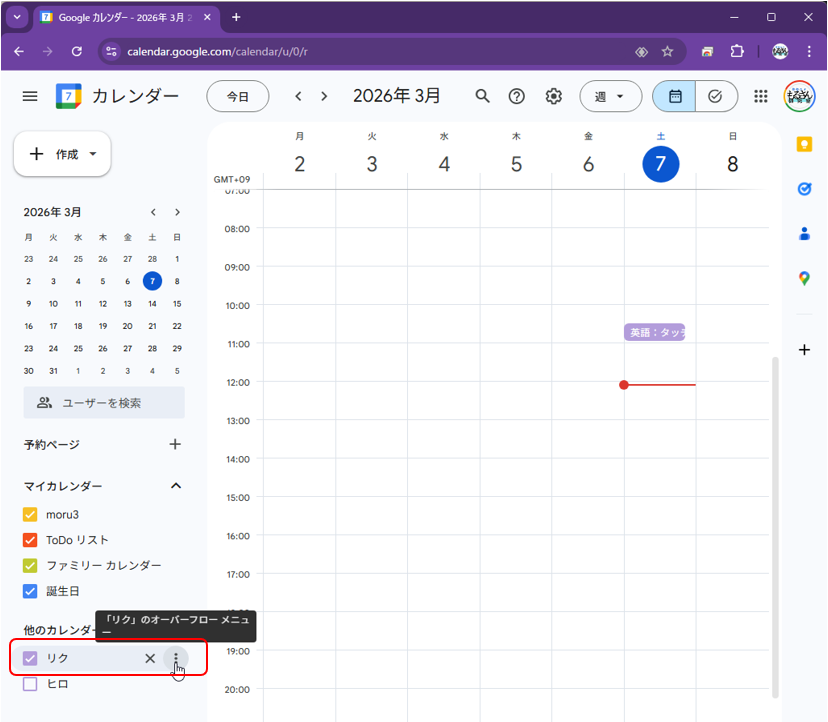Image resolution: width=828 pixels, height=722 pixels.
Task: Click the 今日 button
Action: (x=237, y=96)
